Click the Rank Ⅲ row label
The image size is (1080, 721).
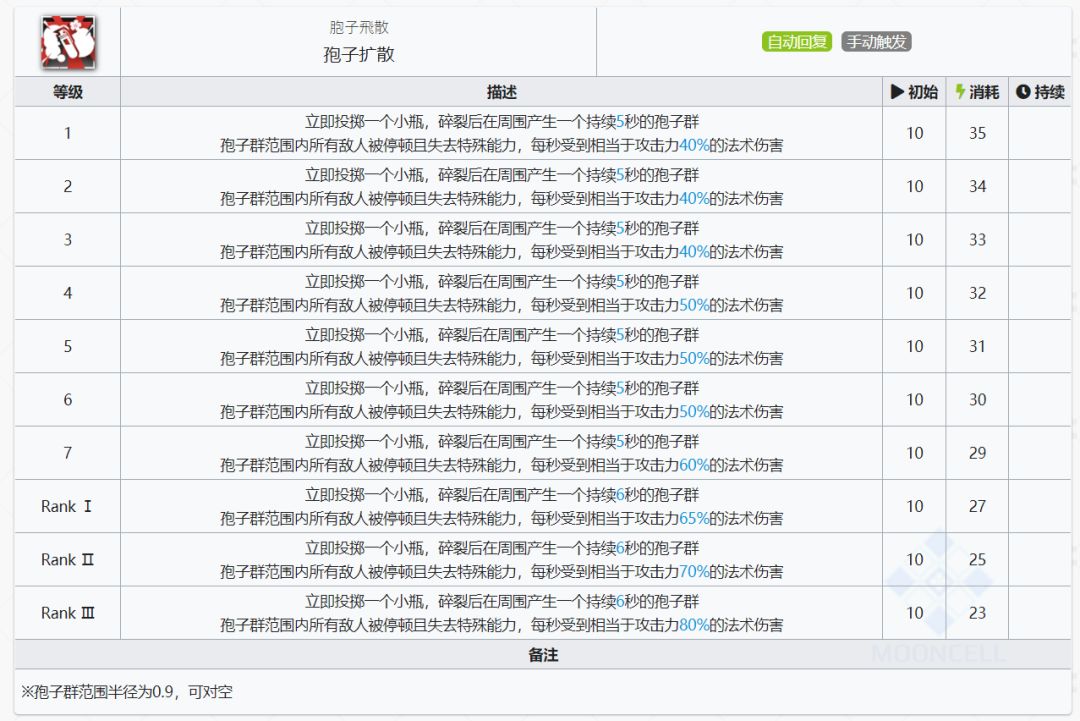pos(68,613)
